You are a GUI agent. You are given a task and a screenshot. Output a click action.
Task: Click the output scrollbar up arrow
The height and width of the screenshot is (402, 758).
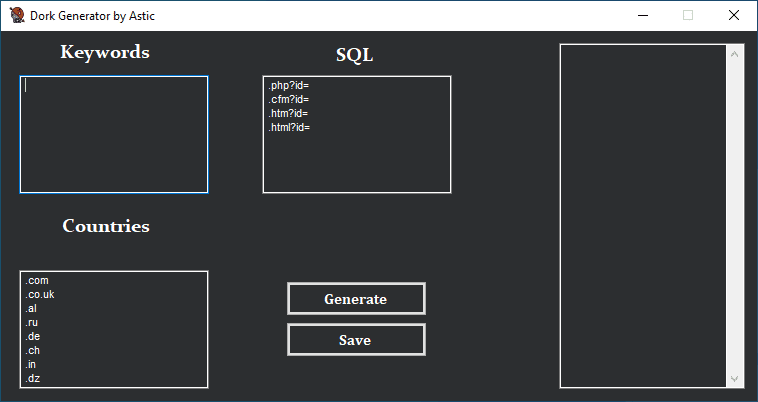[x=734, y=54]
